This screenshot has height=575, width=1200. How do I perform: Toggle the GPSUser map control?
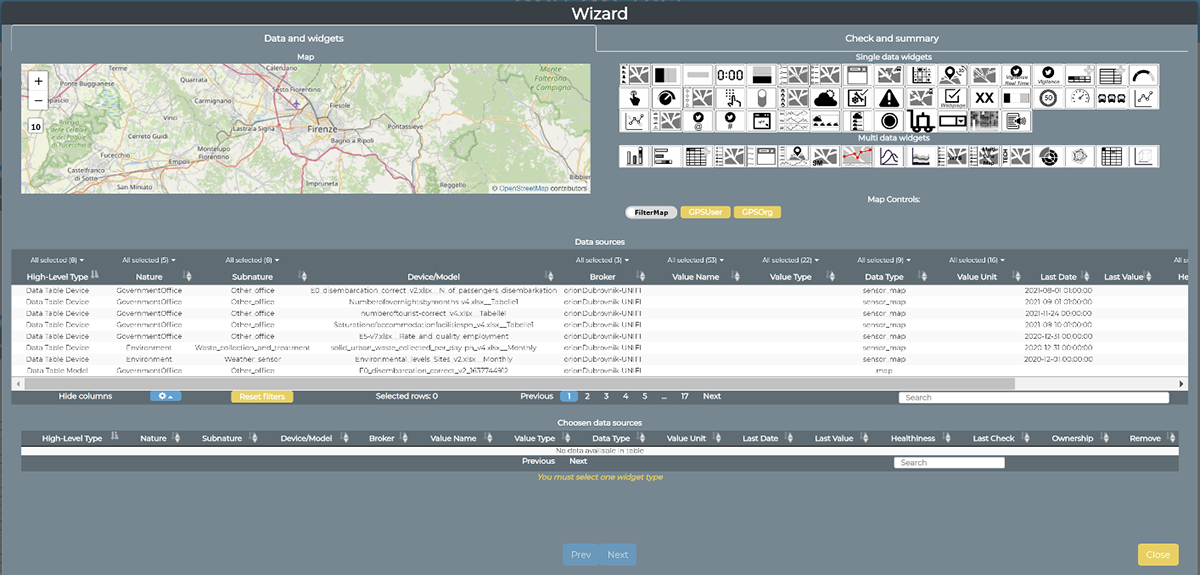click(705, 212)
